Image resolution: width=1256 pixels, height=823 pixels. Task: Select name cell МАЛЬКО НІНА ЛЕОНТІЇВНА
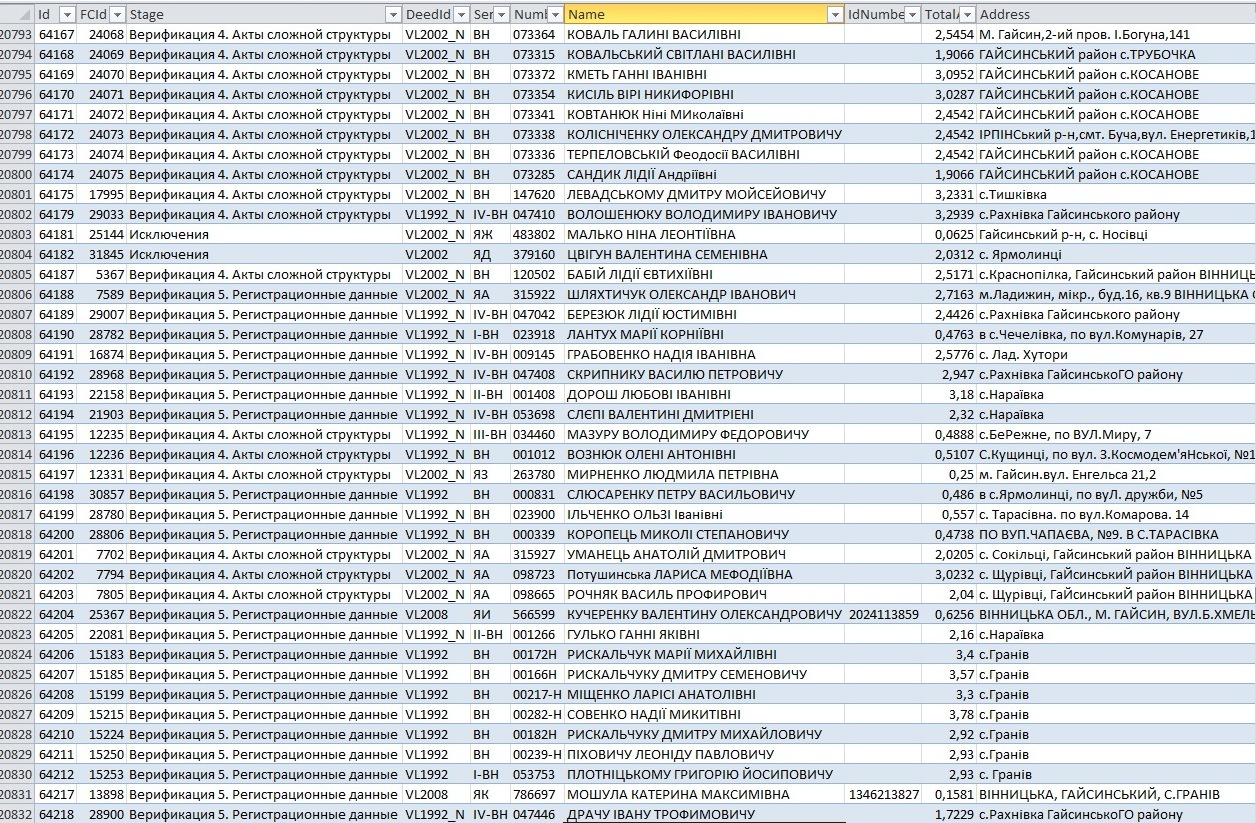705,235
